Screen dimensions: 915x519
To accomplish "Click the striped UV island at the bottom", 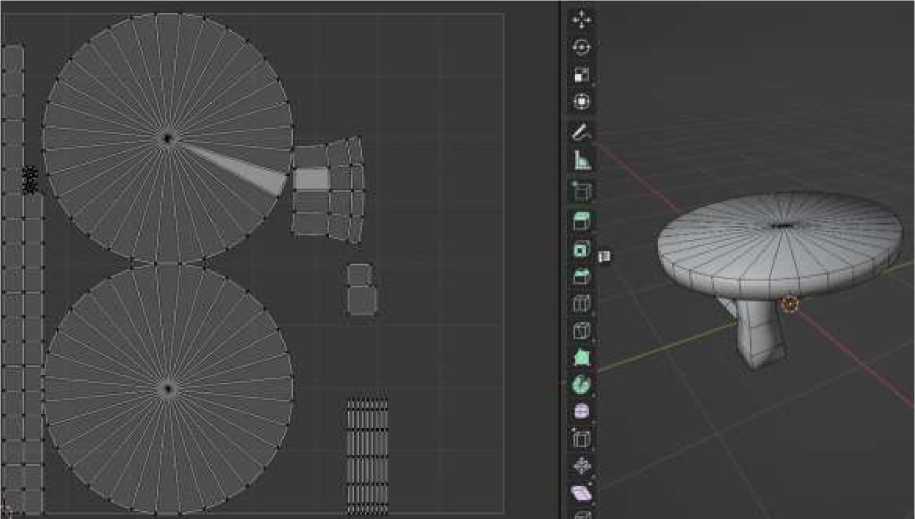I will coord(367,456).
